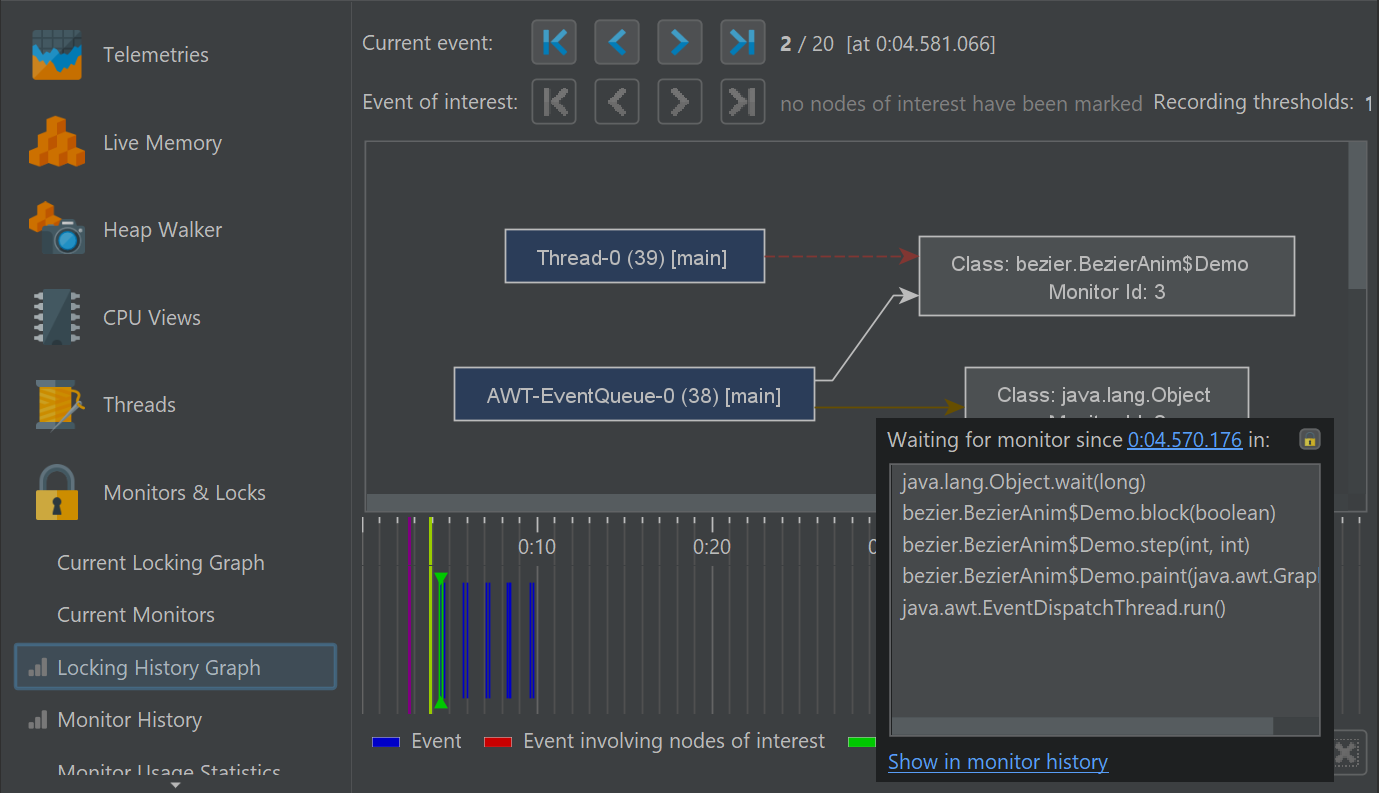Viewport: 1379px width, 793px height.
Task: Open the CPU Views chip icon
Action: coord(56,317)
